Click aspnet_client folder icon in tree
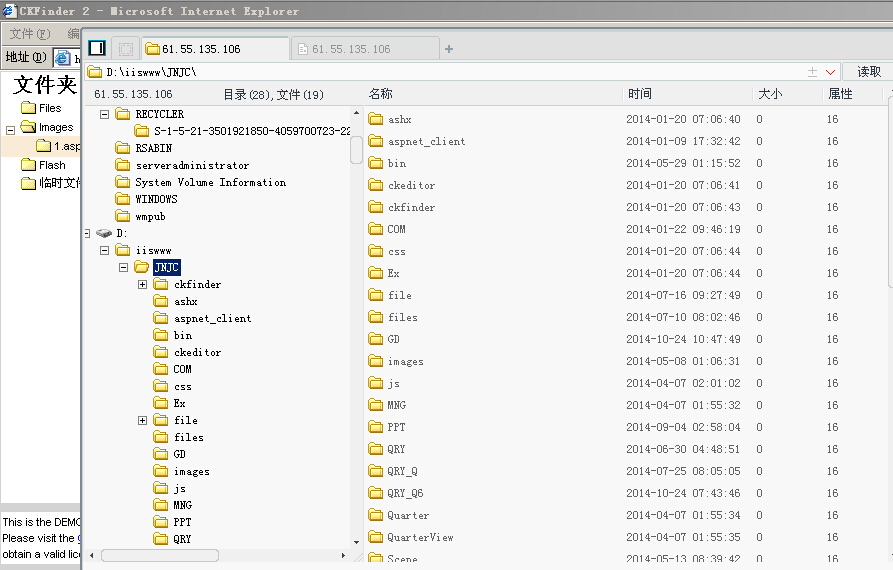Viewport: 893px width, 570px height. tap(161, 318)
